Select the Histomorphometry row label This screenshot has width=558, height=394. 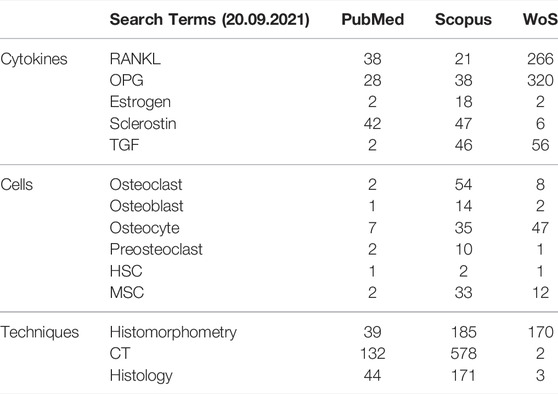tap(173, 333)
